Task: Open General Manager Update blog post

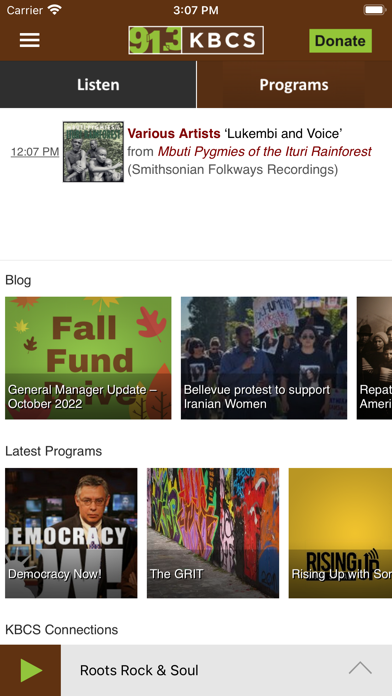Action: 88,358
